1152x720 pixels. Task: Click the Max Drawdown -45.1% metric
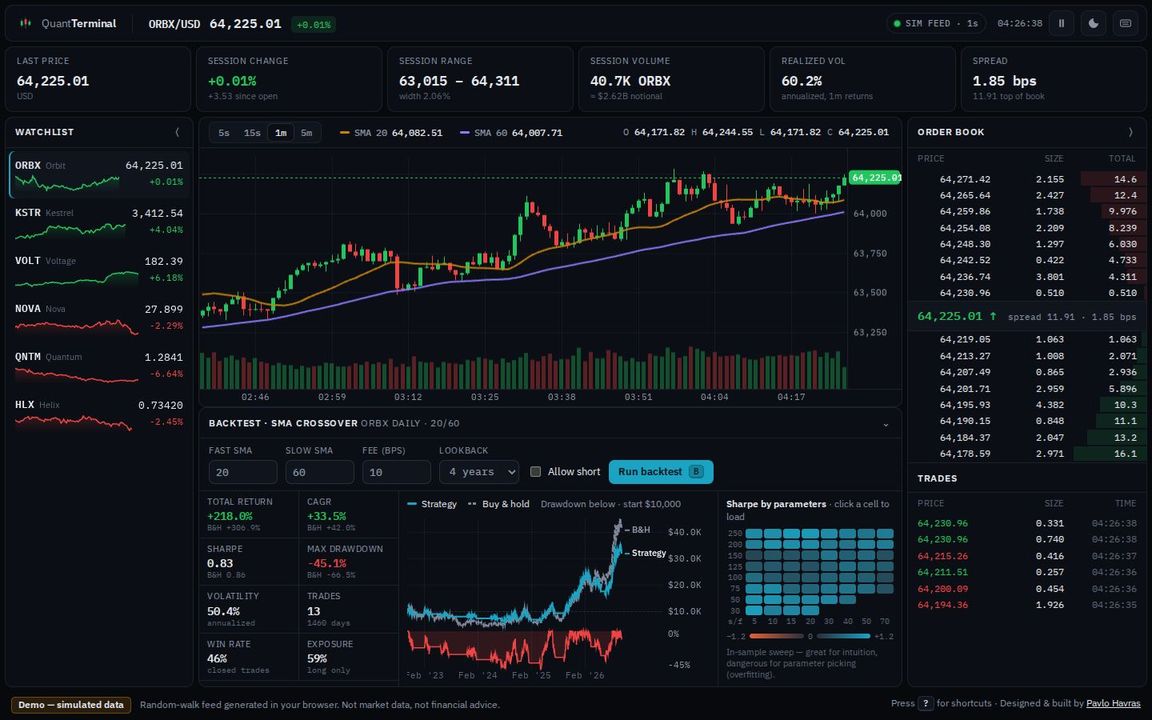350,562
